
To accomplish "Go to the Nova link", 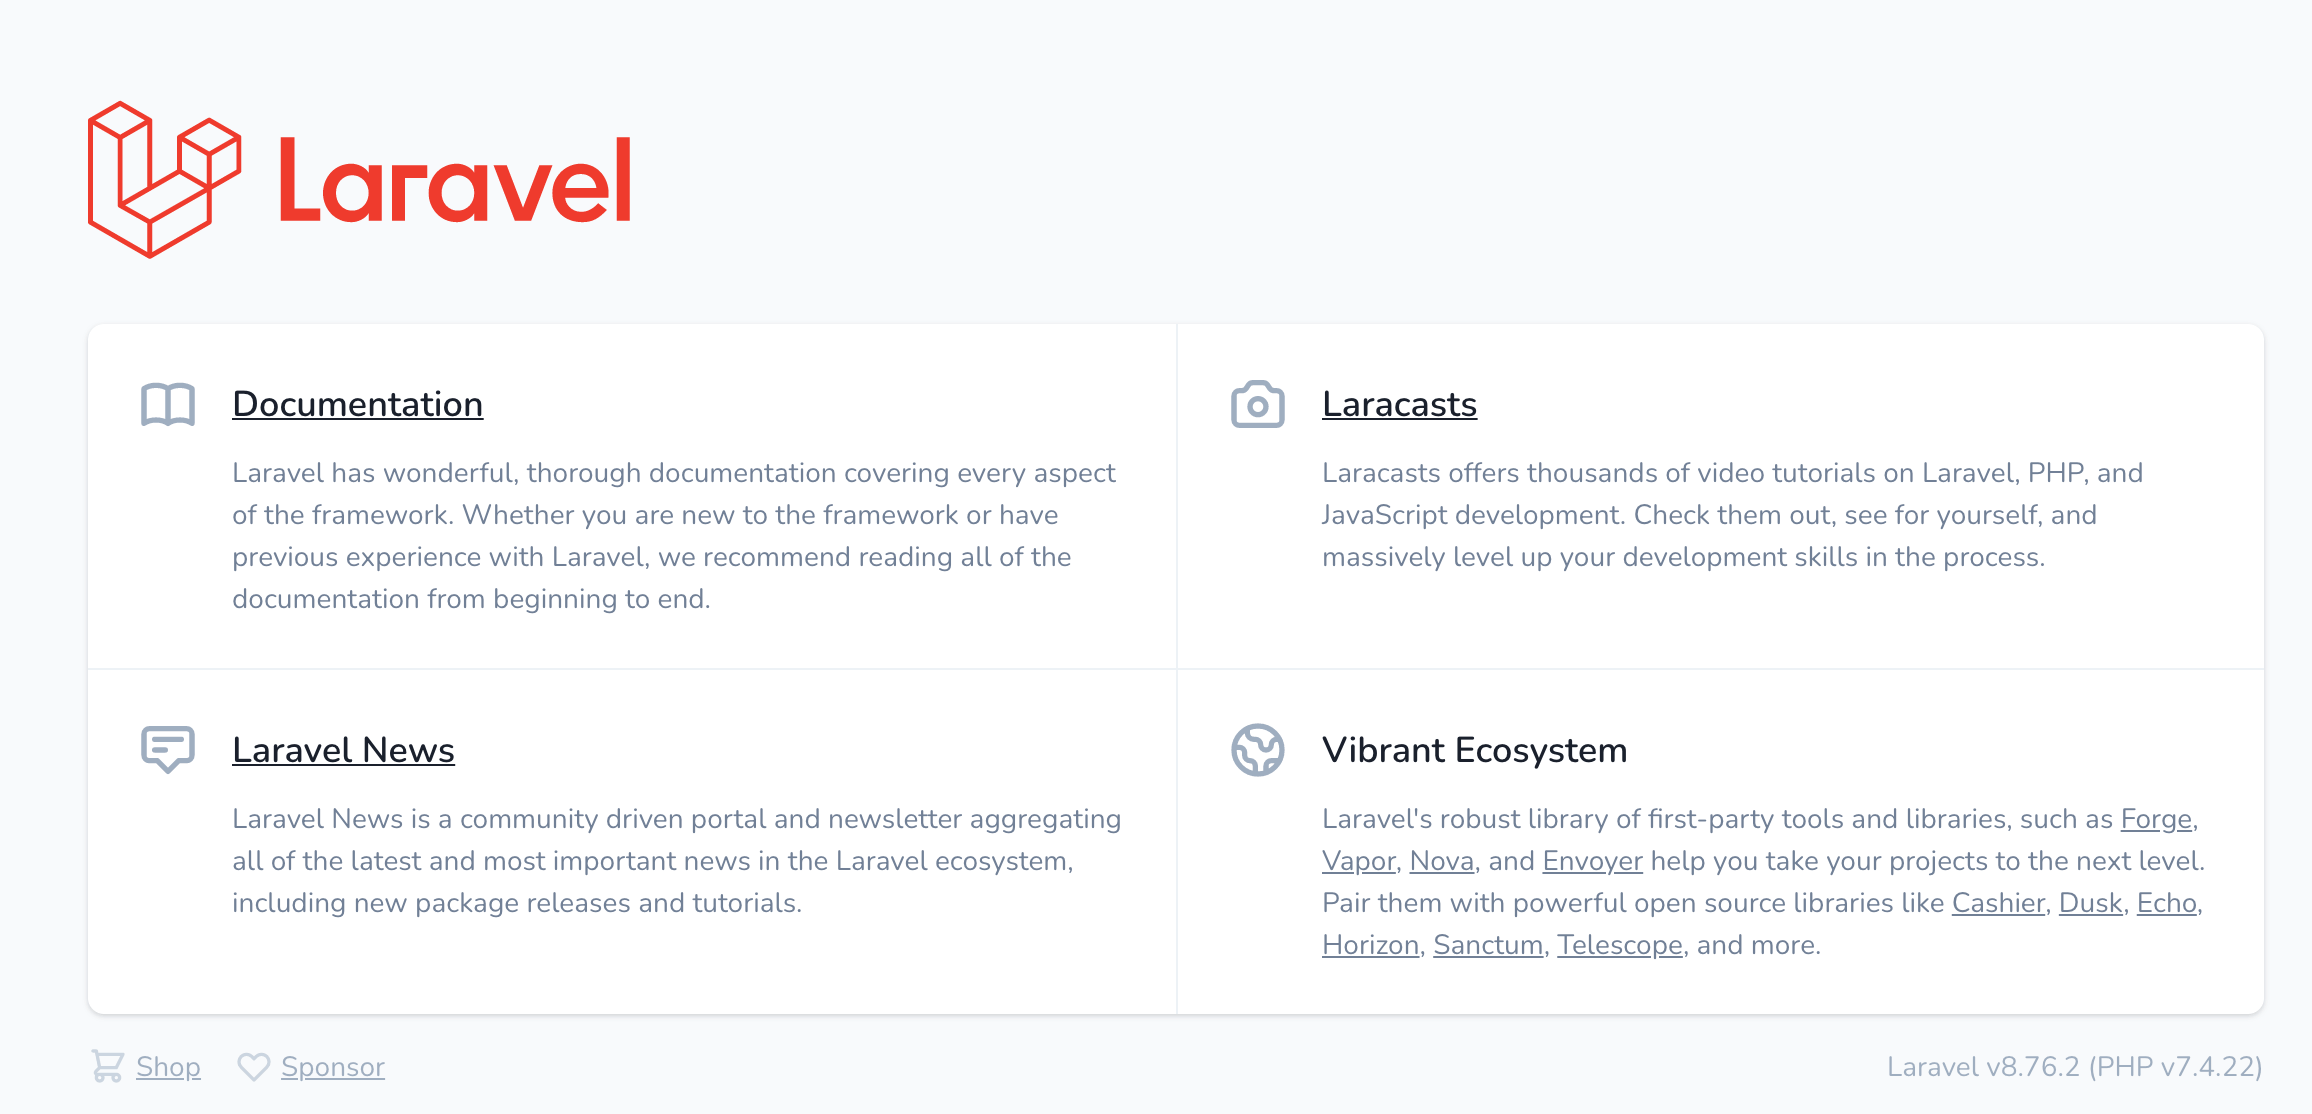I will [1442, 861].
